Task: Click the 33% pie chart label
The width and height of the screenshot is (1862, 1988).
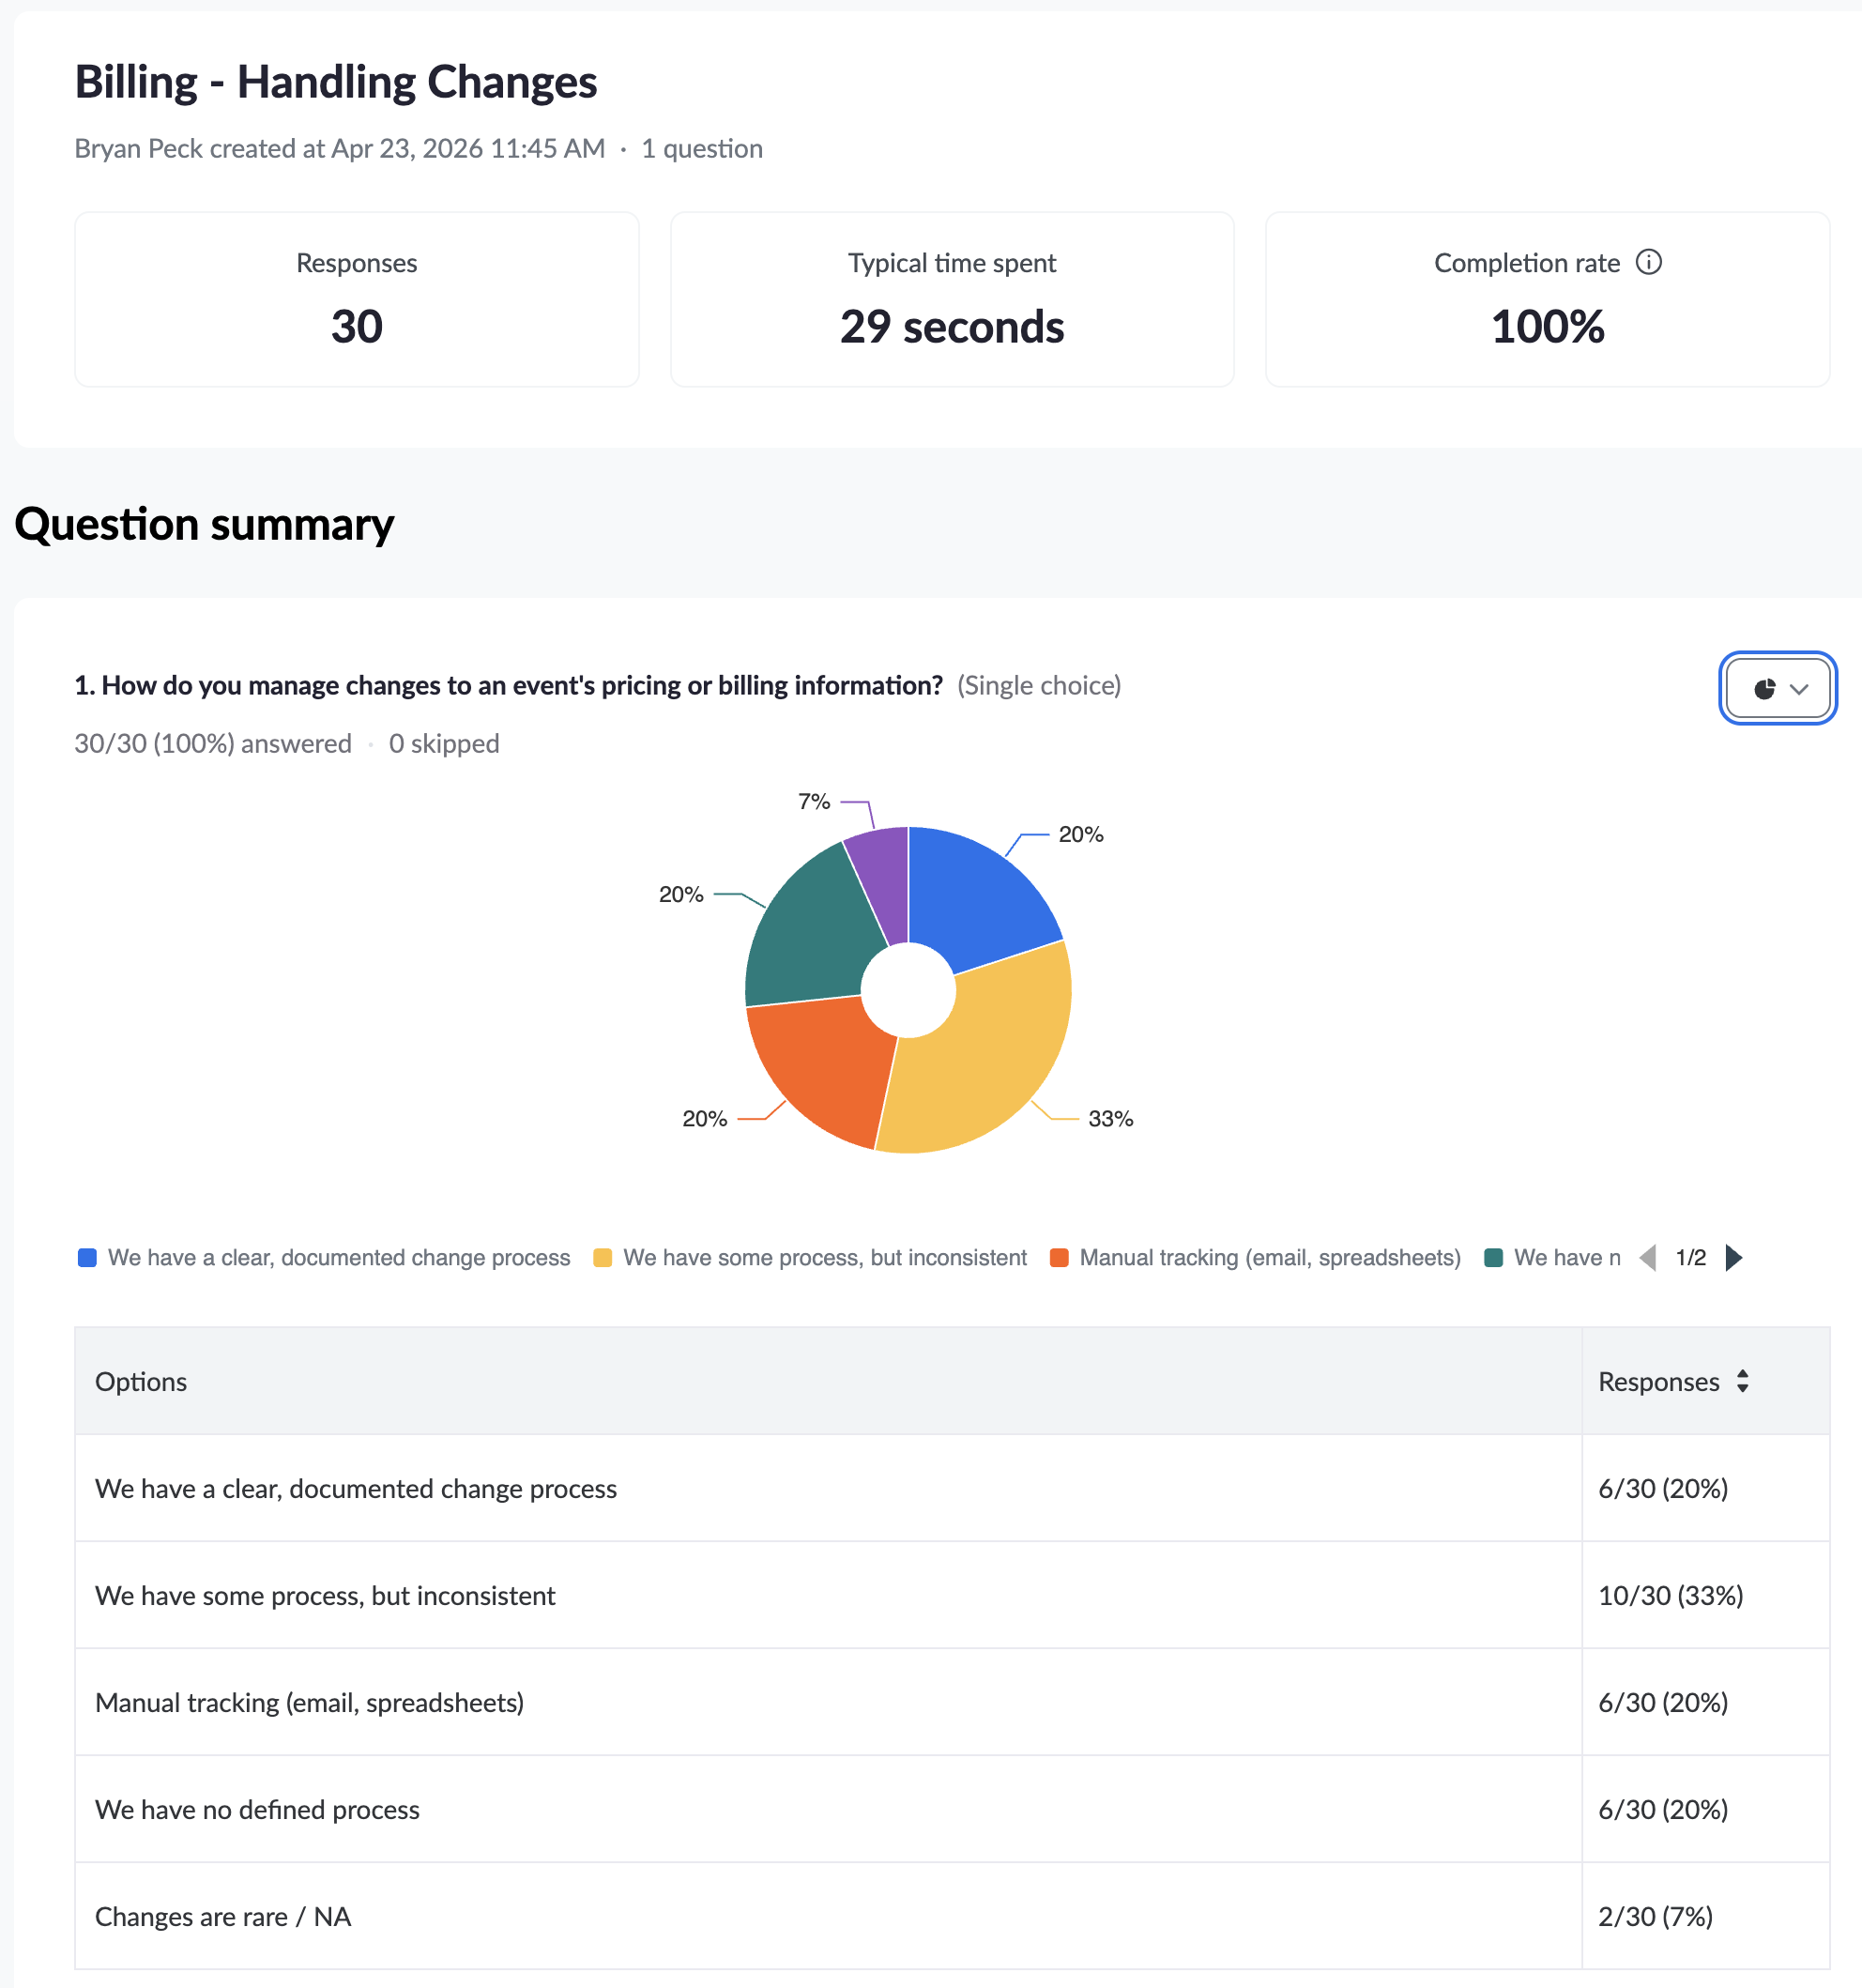Action: (x=1110, y=1118)
